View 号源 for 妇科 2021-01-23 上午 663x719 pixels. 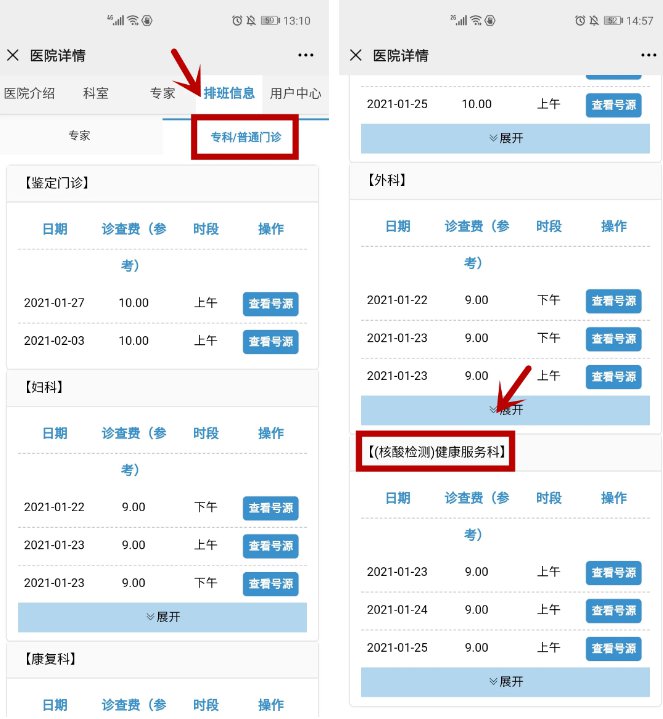[x=271, y=546]
